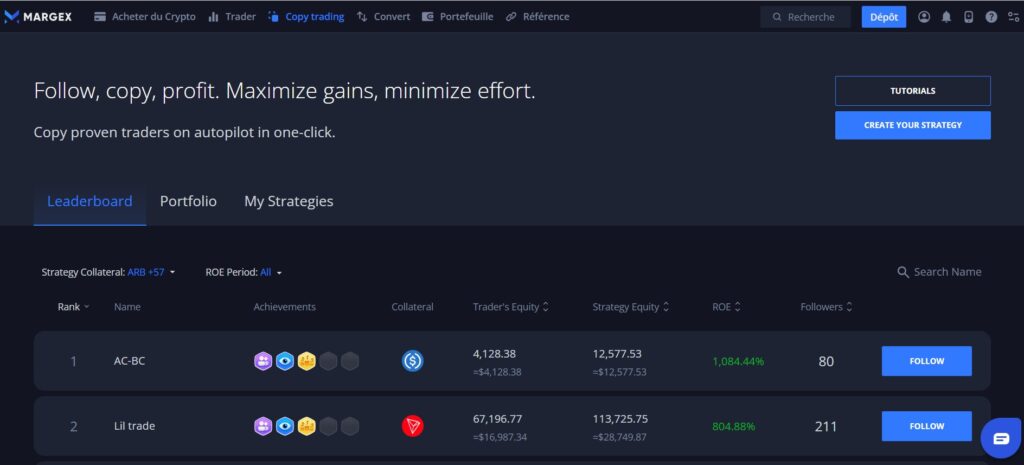This screenshot has width=1024, height=465.
Task: Sort by ROE column
Action: pos(726,307)
